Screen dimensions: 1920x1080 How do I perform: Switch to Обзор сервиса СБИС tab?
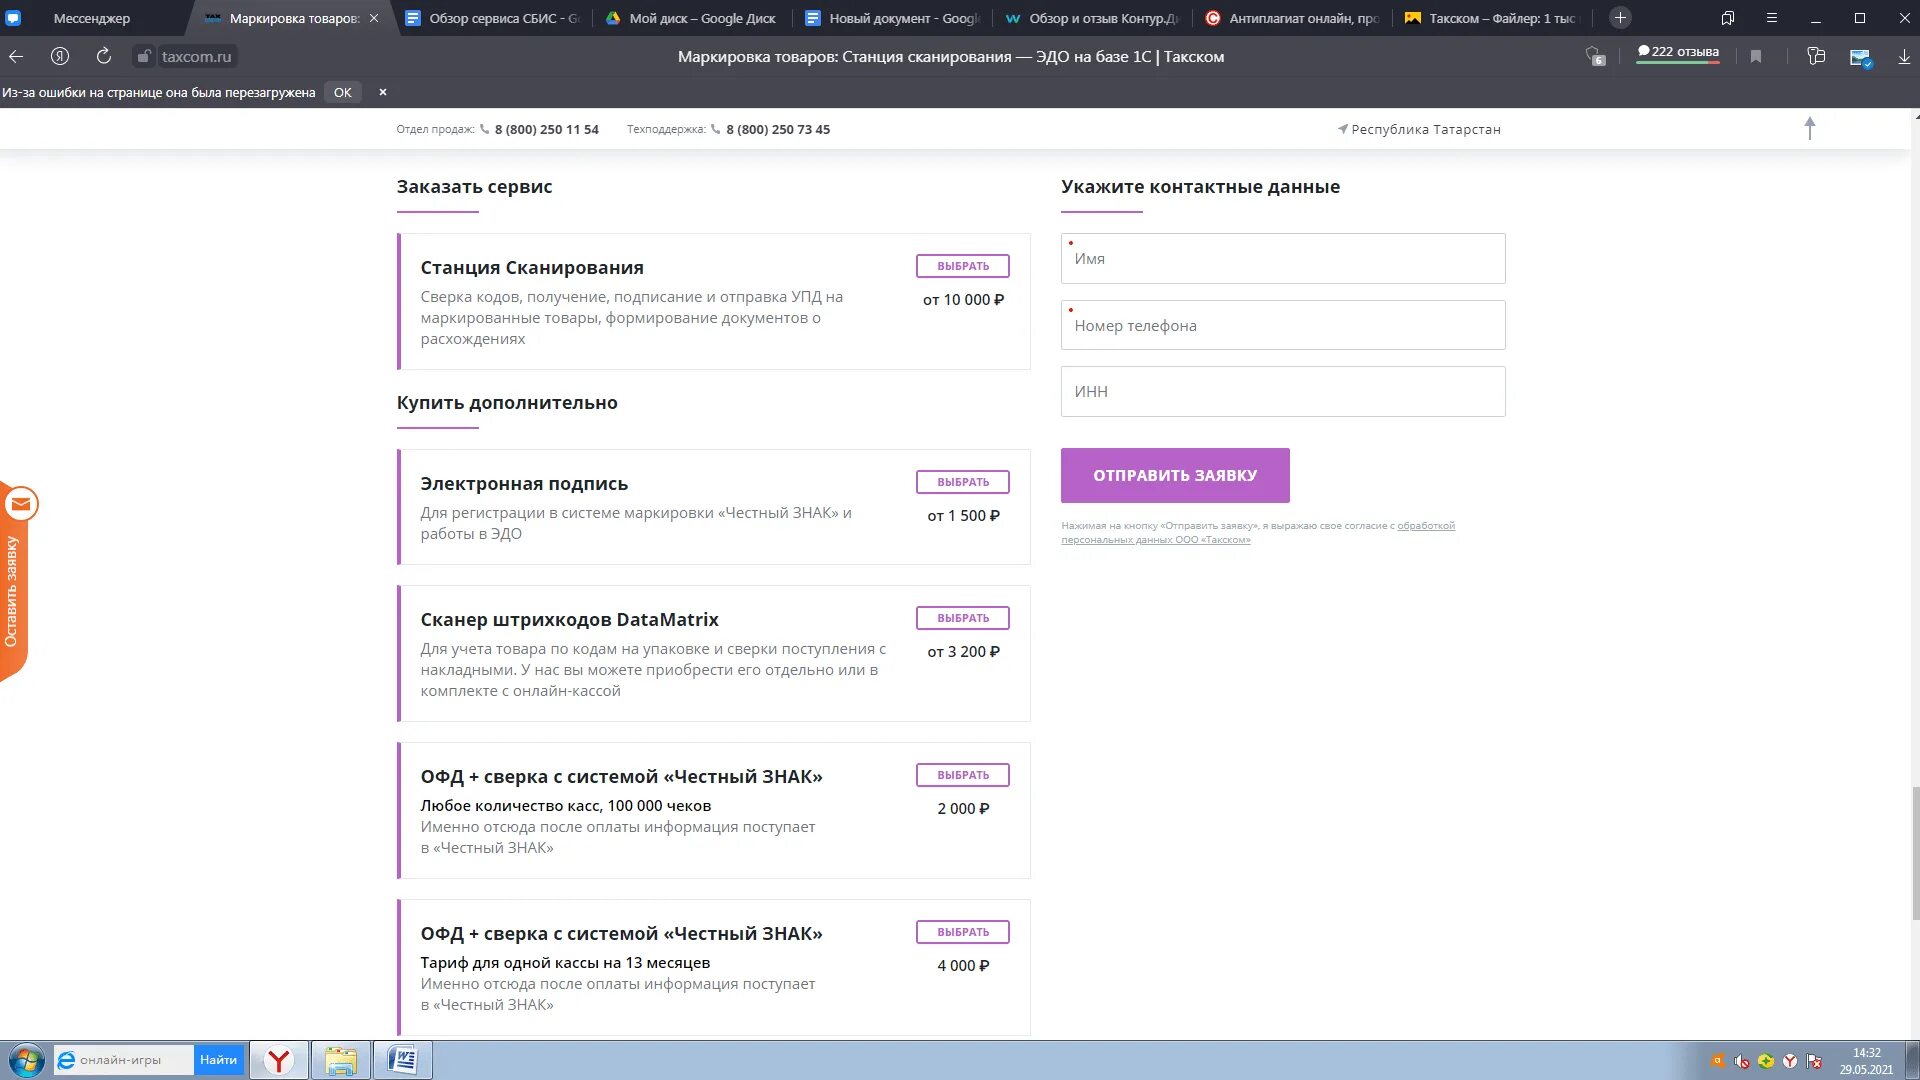click(x=495, y=18)
